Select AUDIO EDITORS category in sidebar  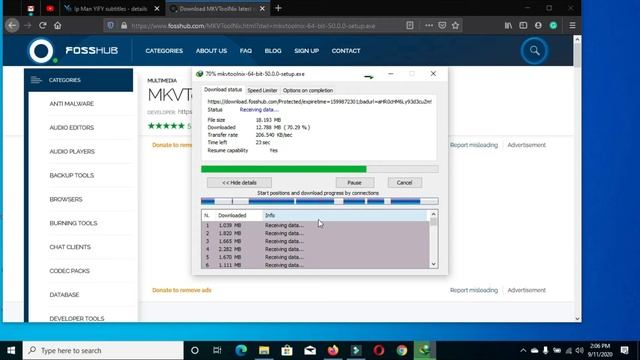(71, 127)
